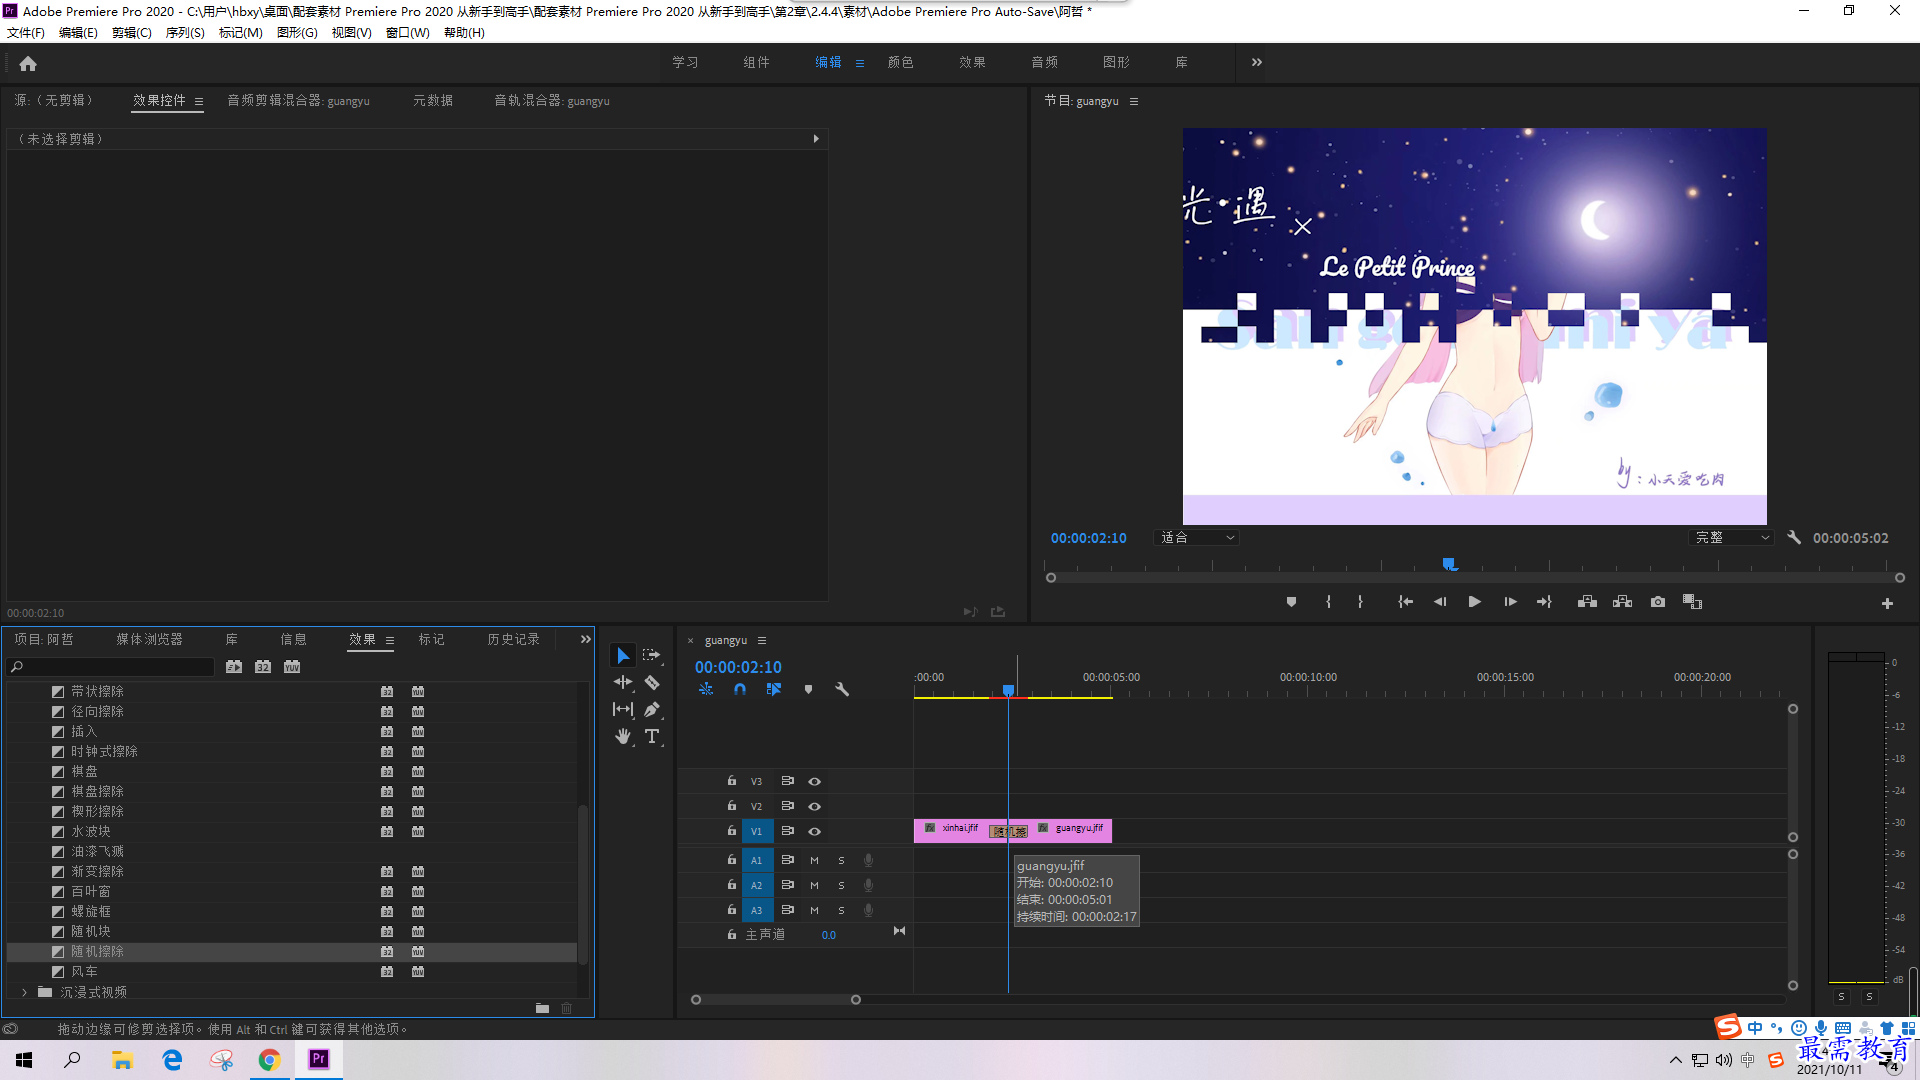The height and width of the screenshot is (1080, 1920).
Task: Click the Program monitor playhead
Action: point(1449,564)
